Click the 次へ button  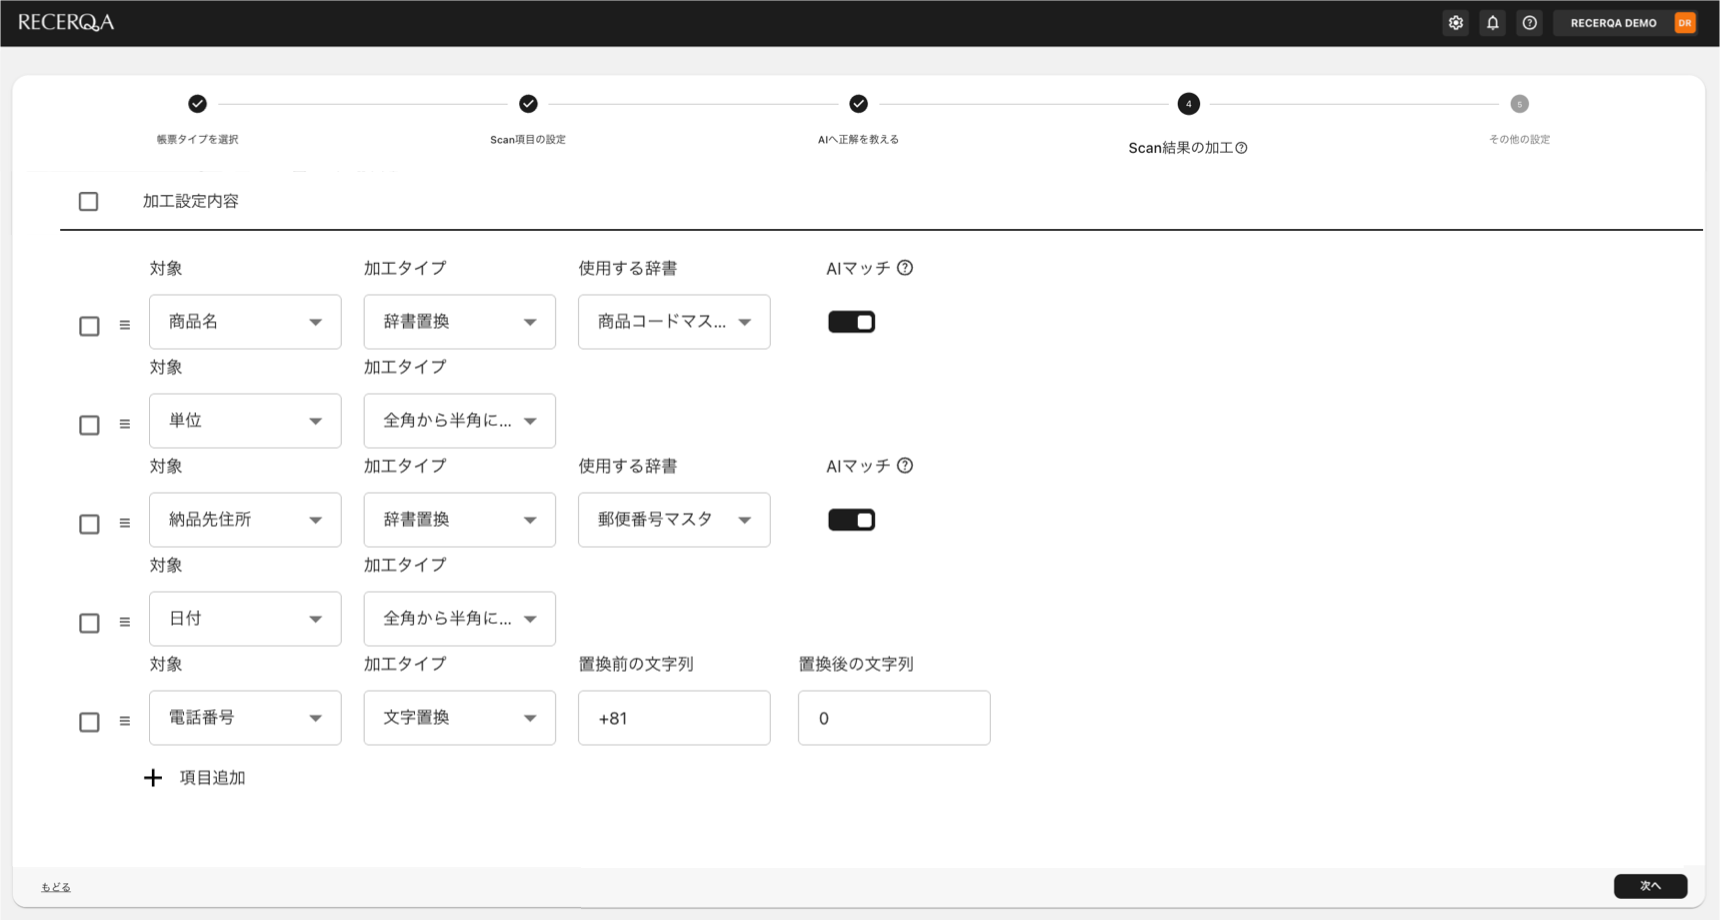(x=1650, y=886)
